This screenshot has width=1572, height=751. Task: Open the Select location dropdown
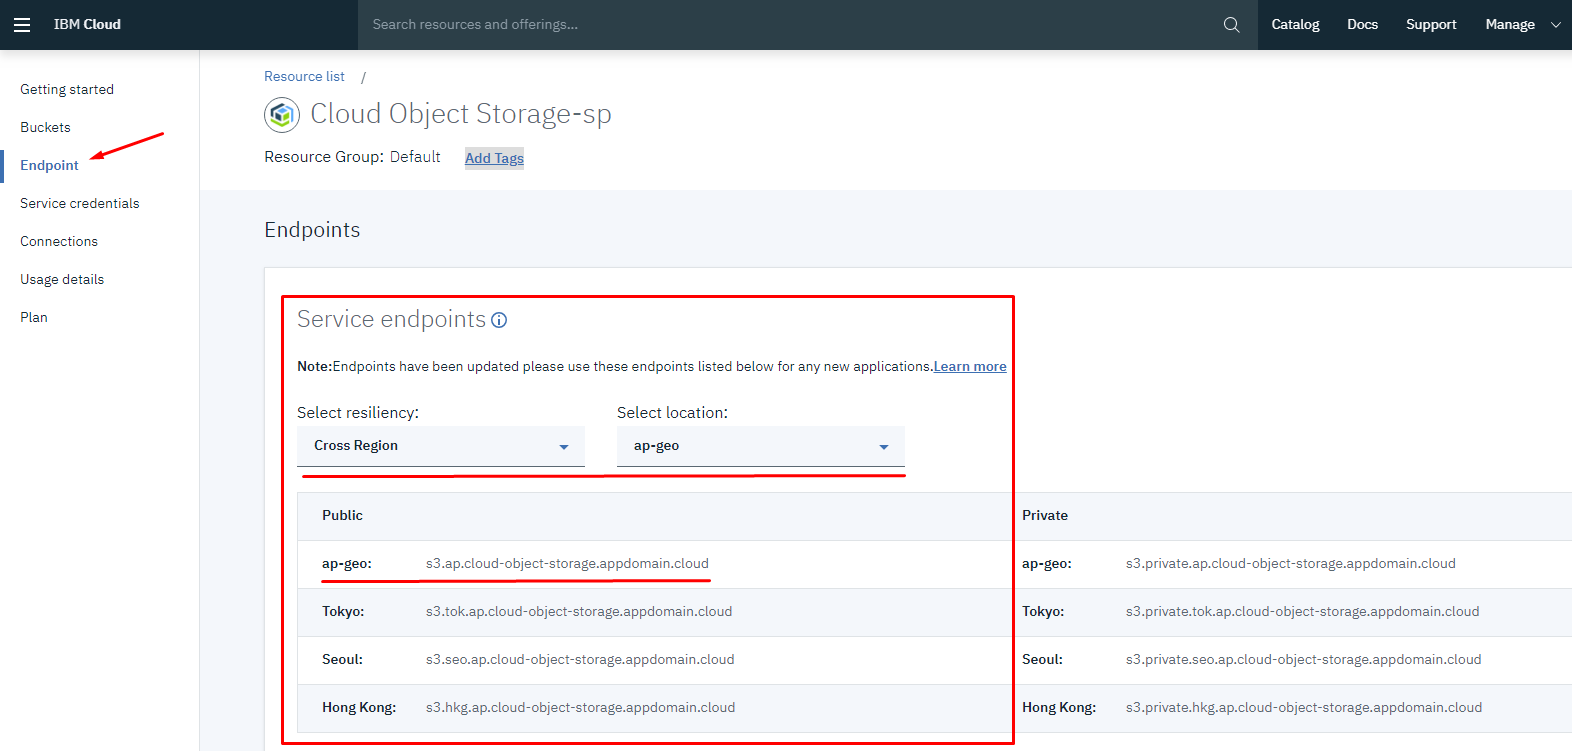(760, 446)
